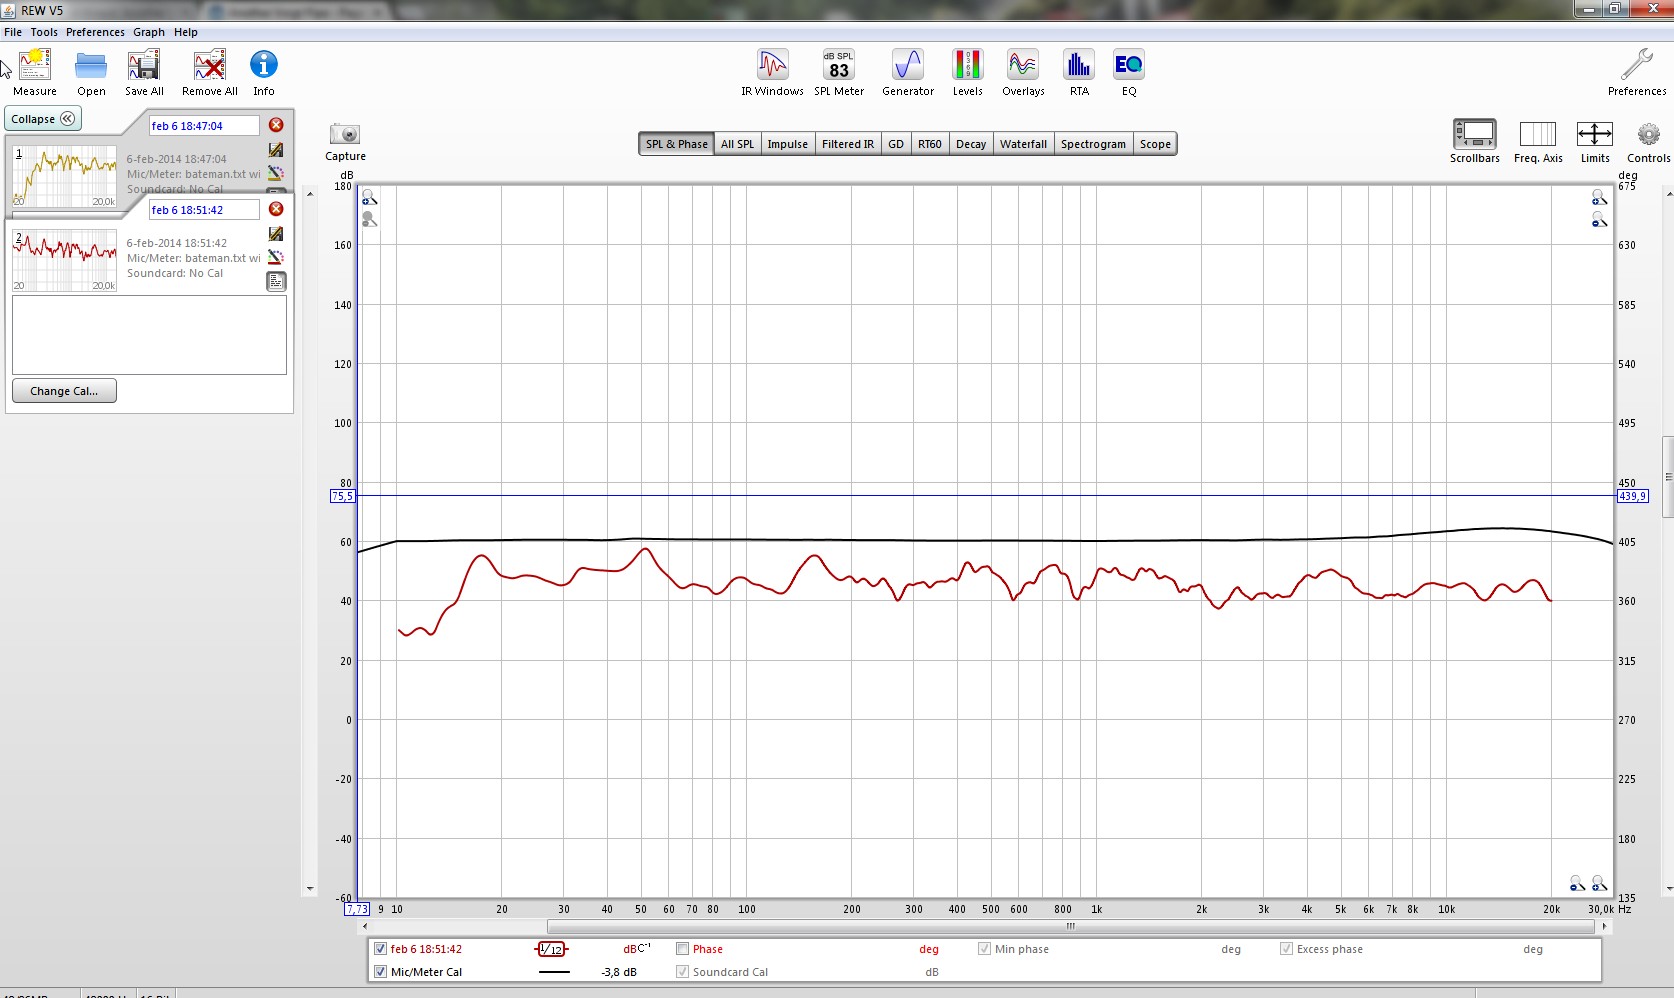The height and width of the screenshot is (998, 1674).
Task: Switch to the Filtered IR tab
Action: [848, 144]
